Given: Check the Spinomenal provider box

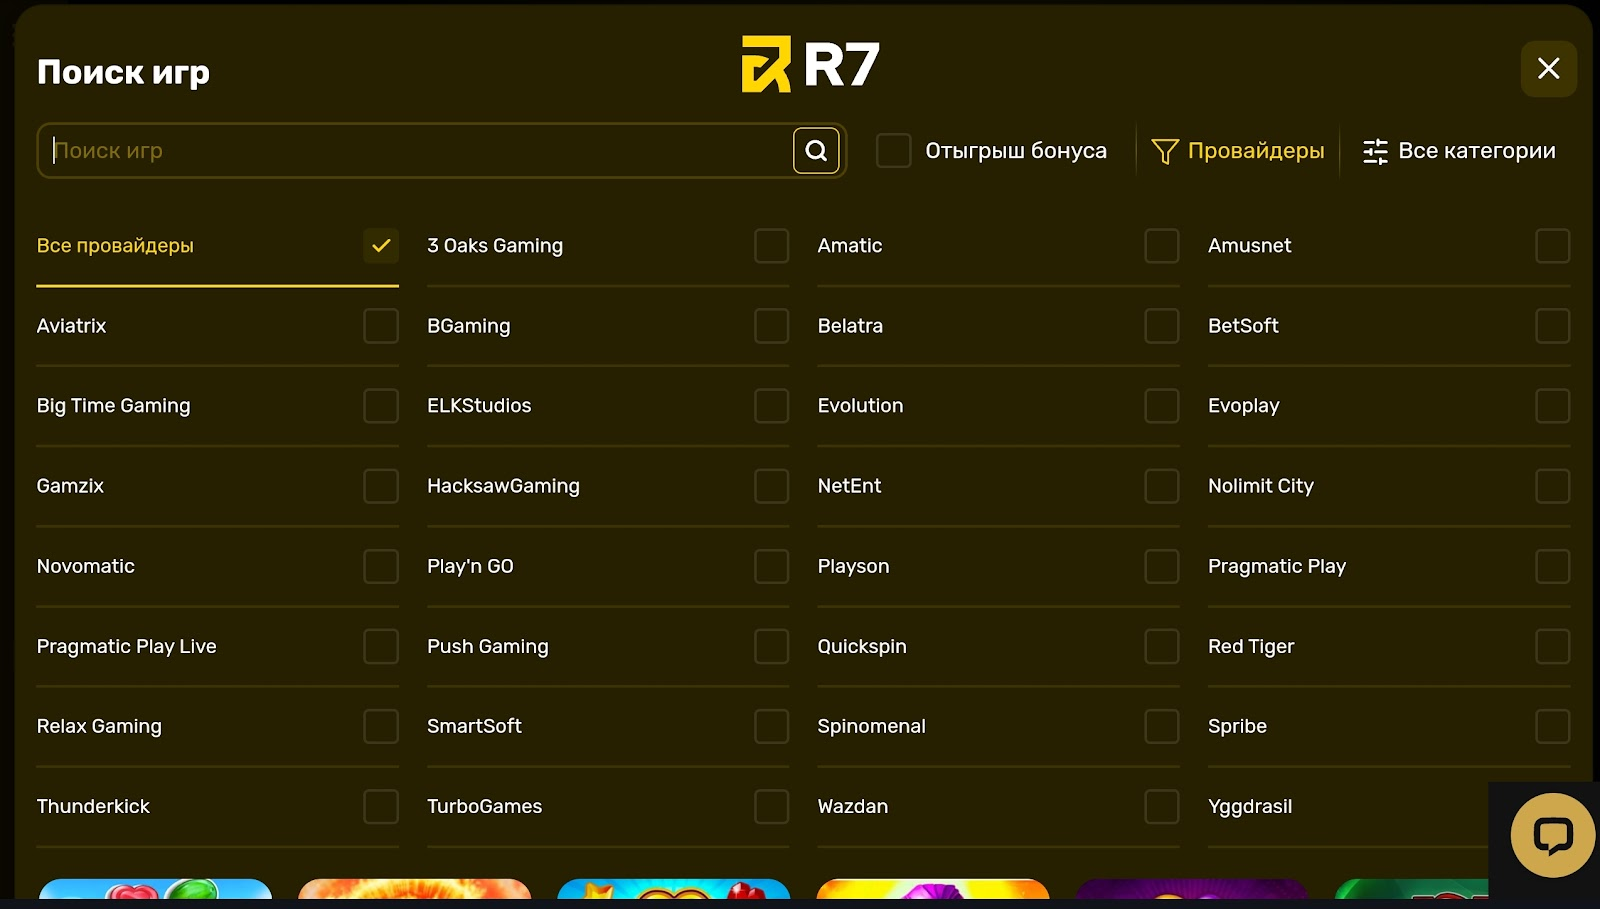Looking at the screenshot, I should [1162, 726].
